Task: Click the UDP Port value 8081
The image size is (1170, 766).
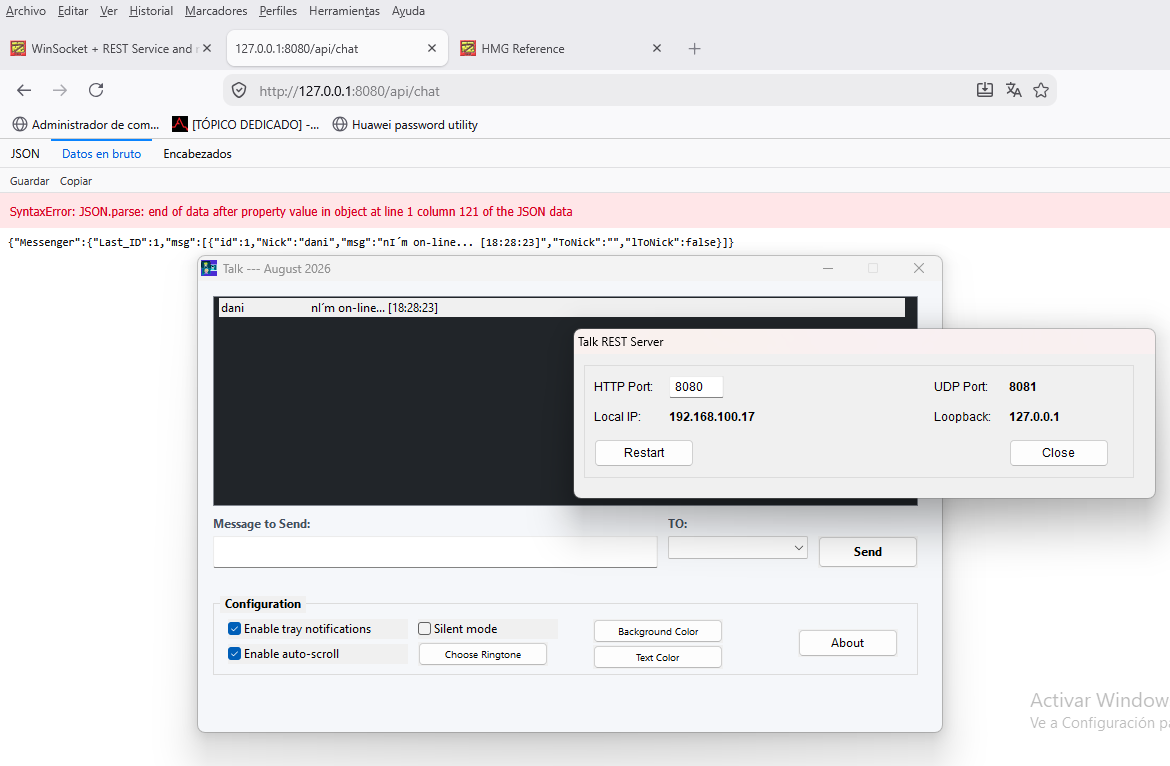Action: (x=1022, y=386)
